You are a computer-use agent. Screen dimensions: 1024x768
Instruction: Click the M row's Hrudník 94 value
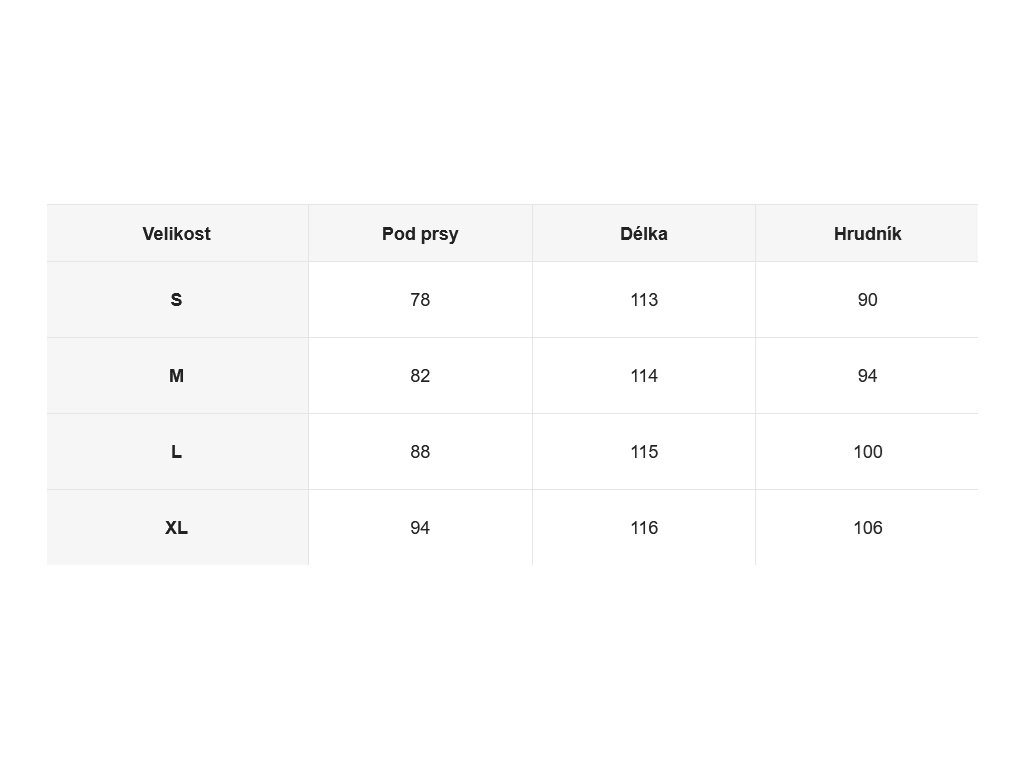pos(867,376)
